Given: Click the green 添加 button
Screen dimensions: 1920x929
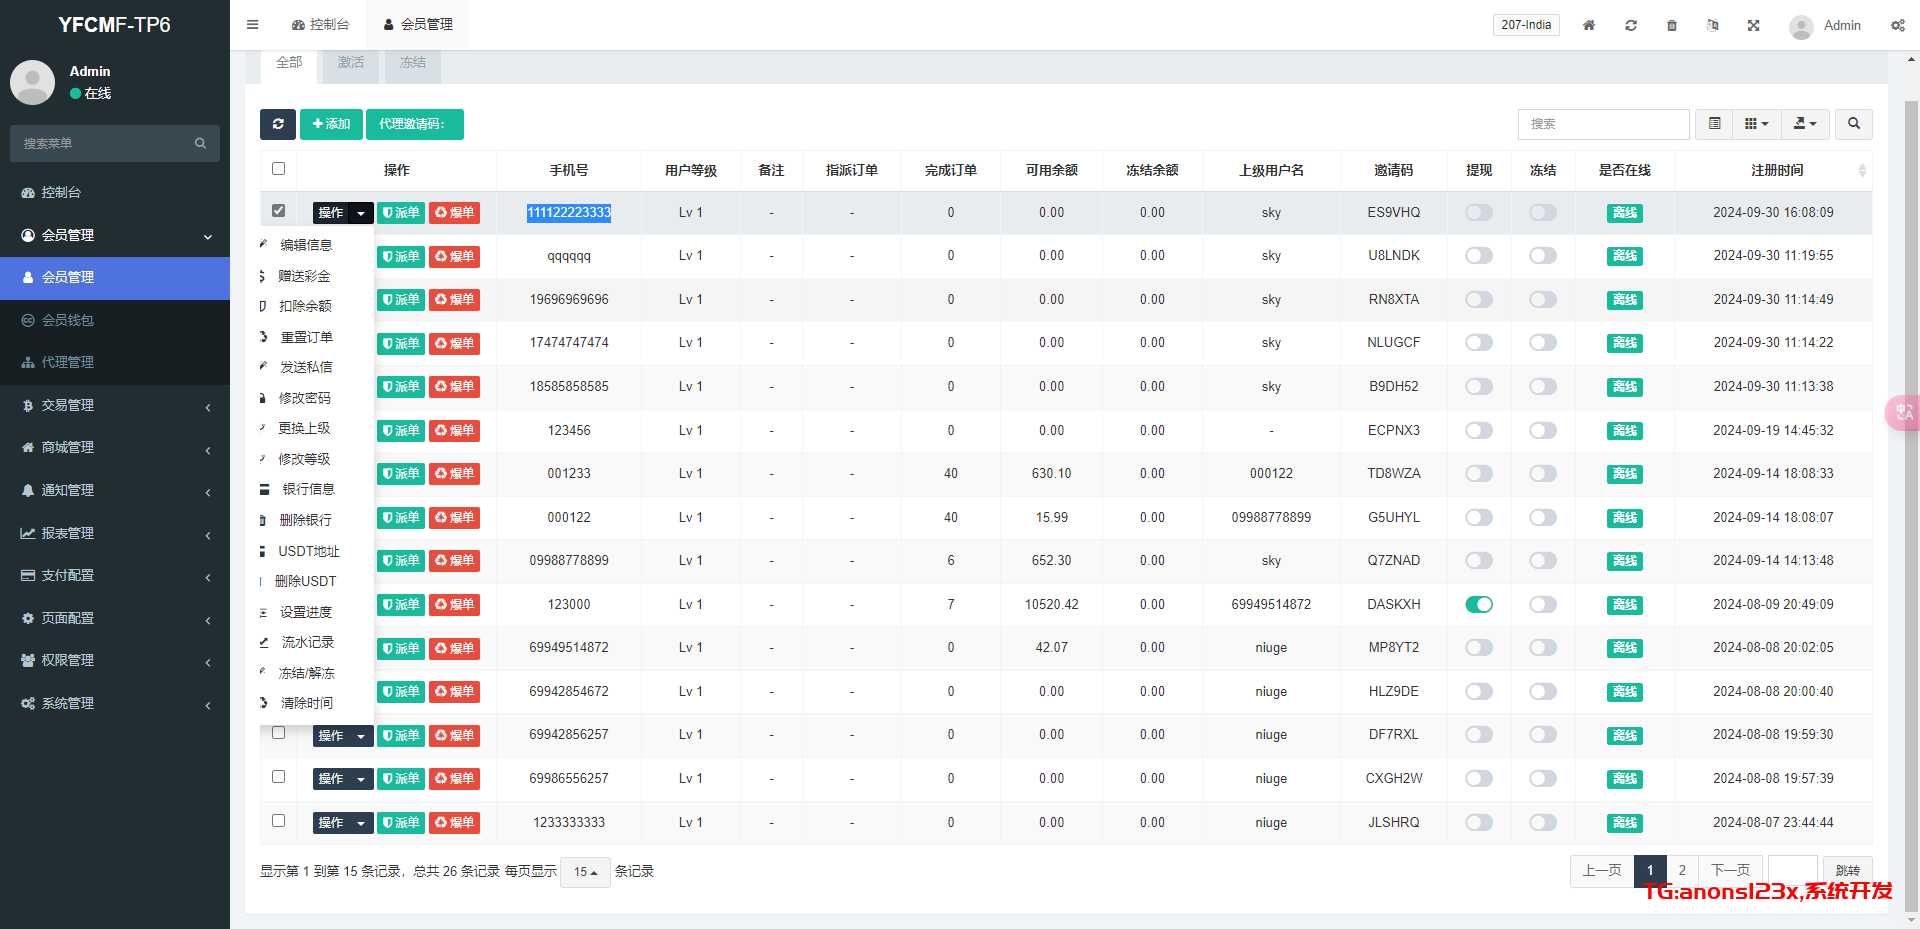Looking at the screenshot, I should point(331,124).
